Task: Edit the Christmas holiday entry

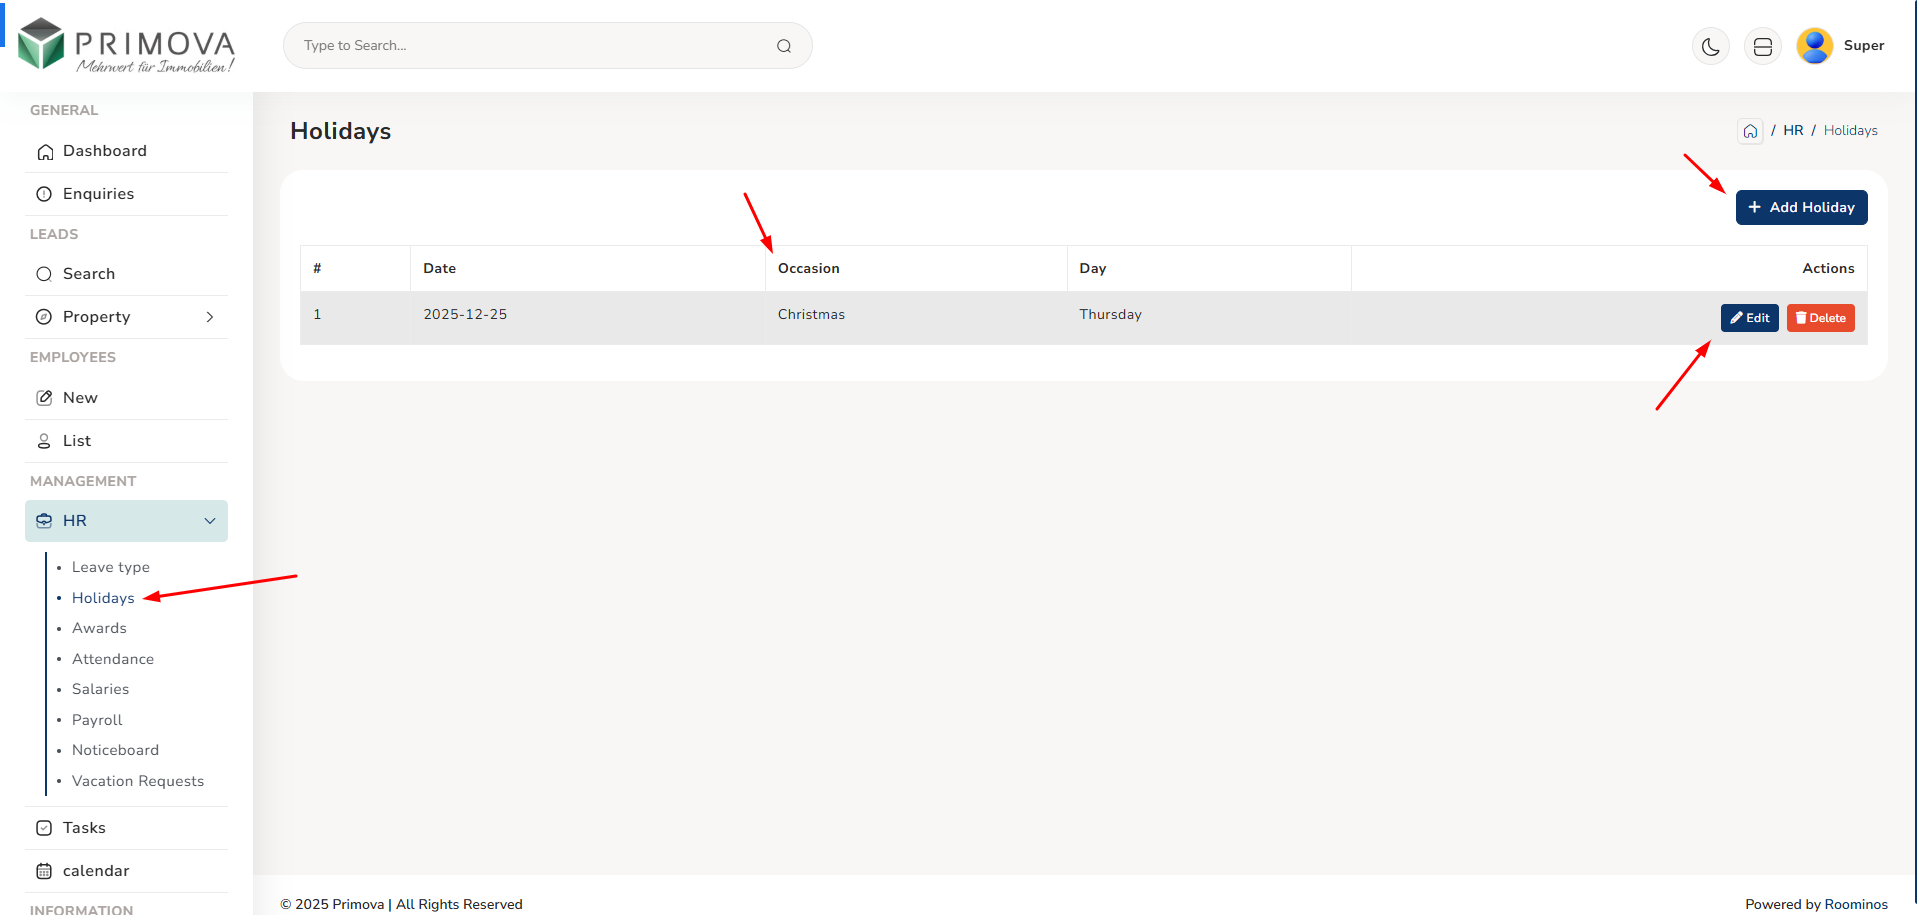Action: coord(1749,318)
